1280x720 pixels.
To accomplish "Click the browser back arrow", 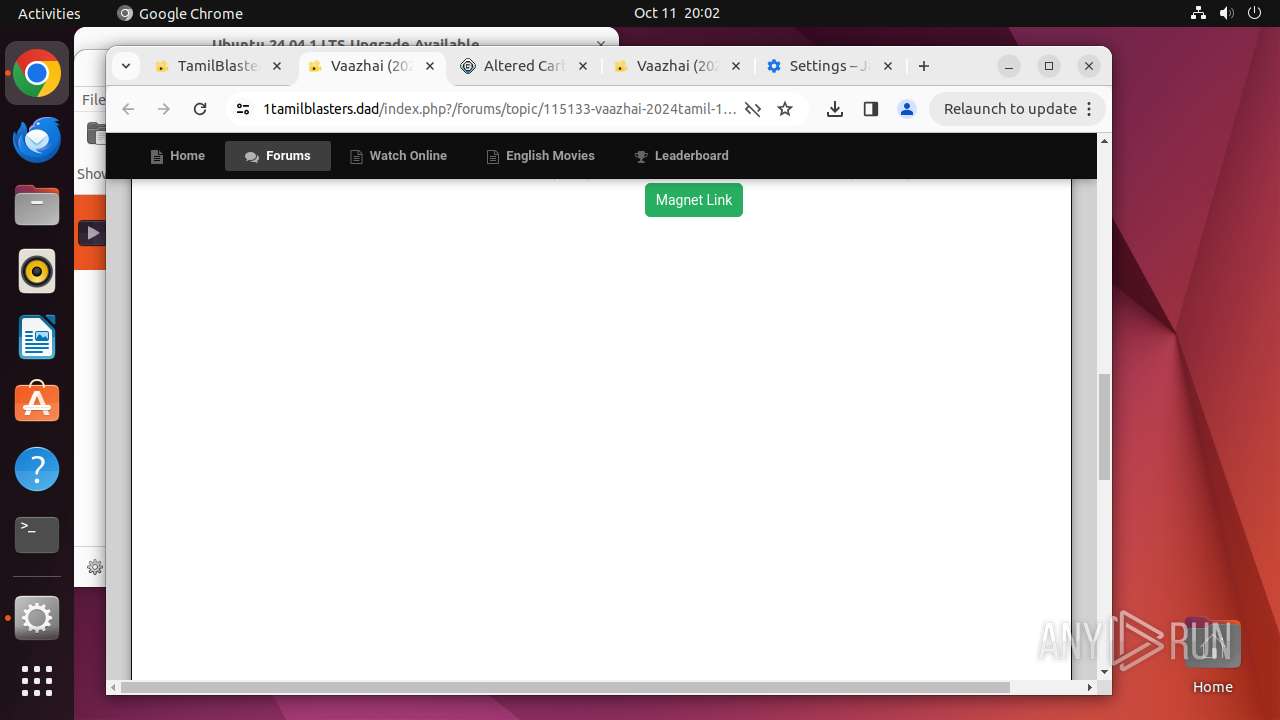I will 128,109.
